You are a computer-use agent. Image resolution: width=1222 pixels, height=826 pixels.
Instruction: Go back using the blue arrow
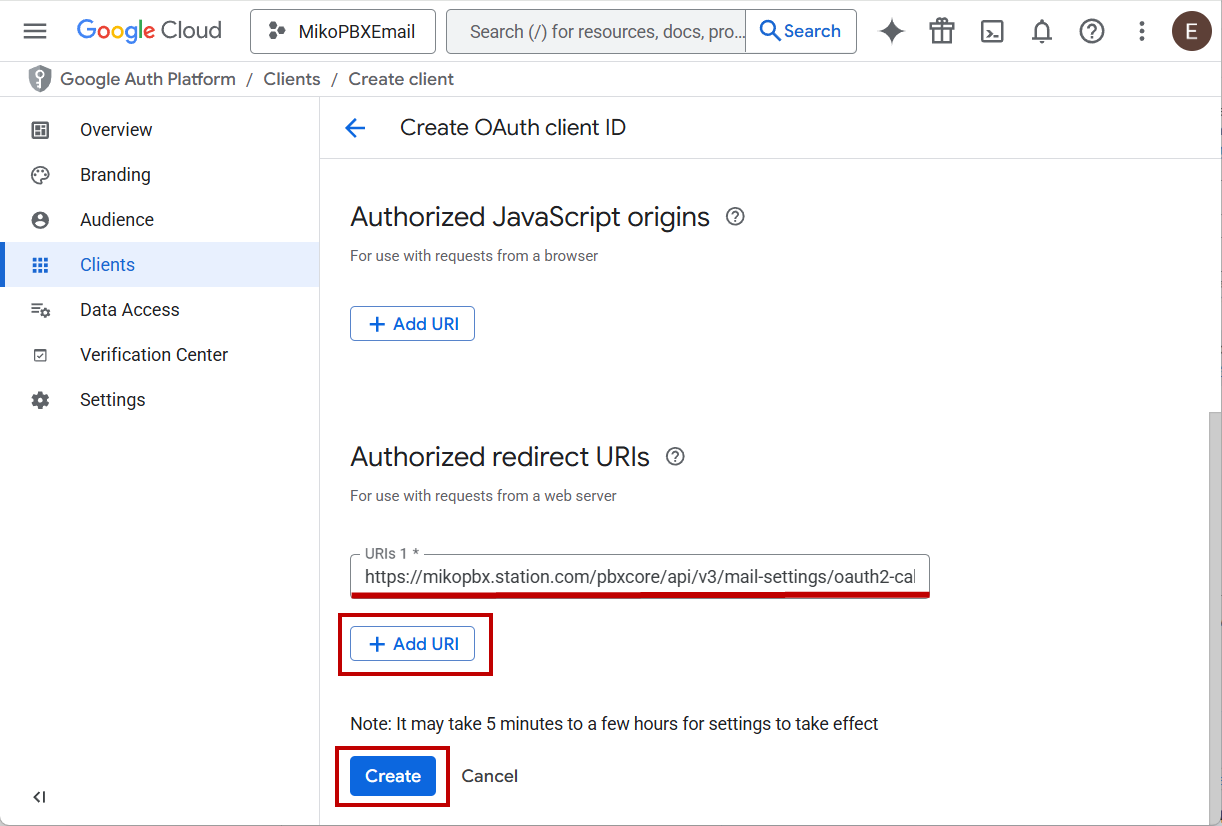[355, 128]
